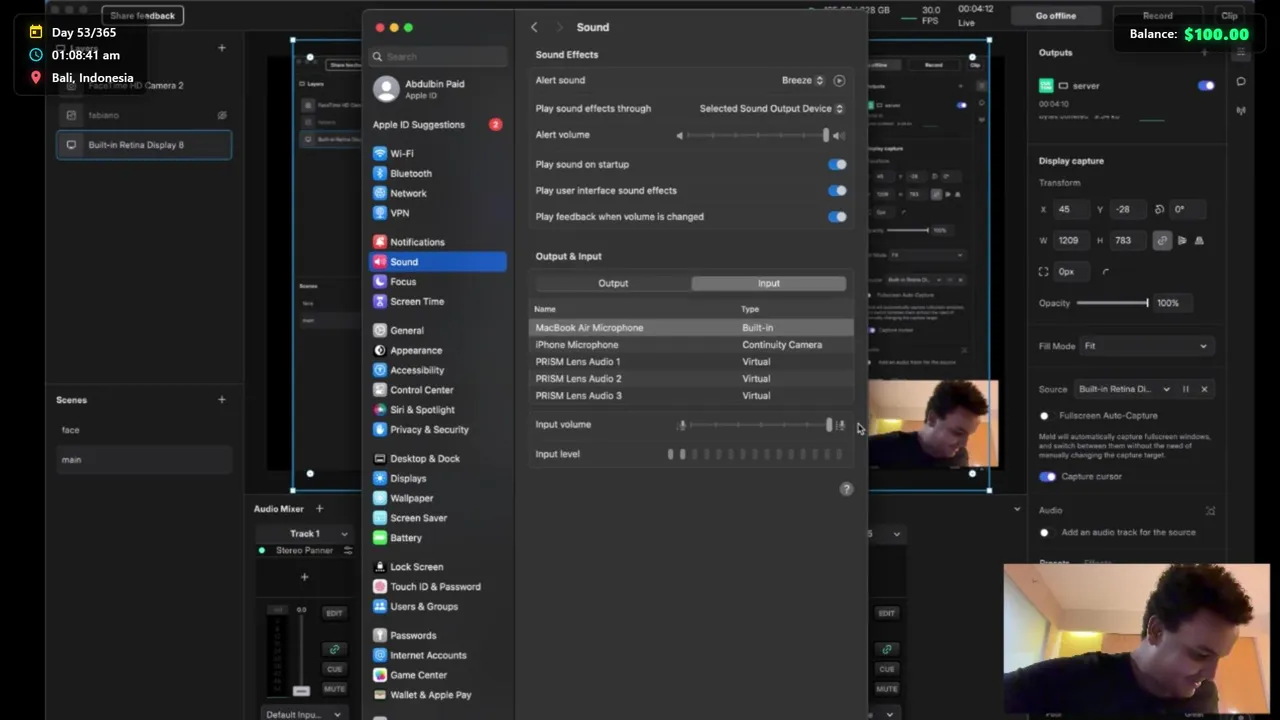This screenshot has width=1280, height=720.
Task: Select PRISM Lens Audio 1 input
Action: (691, 362)
